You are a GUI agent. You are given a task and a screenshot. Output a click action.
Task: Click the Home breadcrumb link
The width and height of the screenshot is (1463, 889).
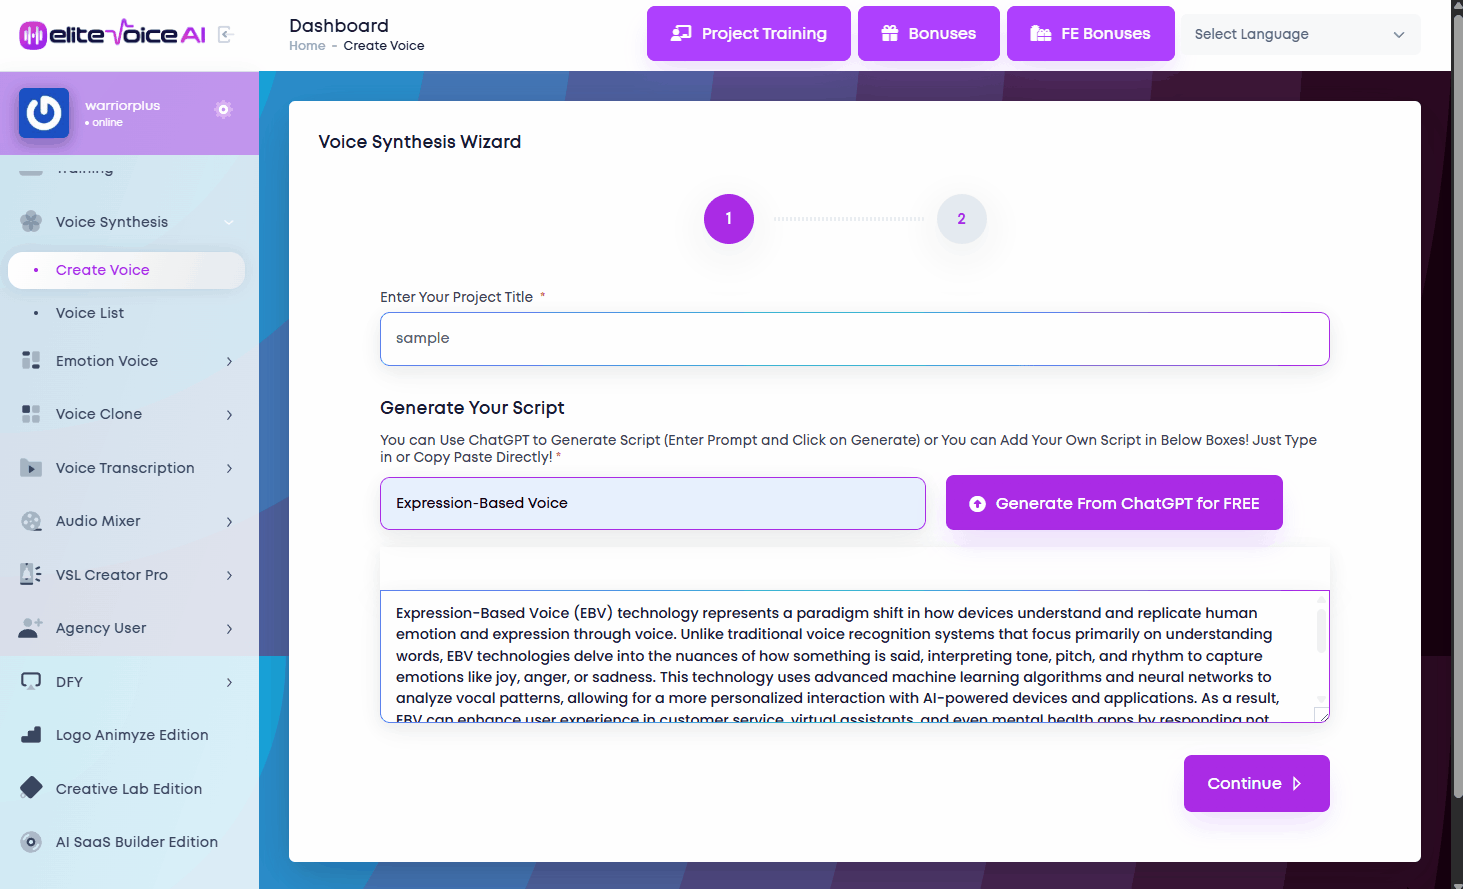tap(307, 46)
